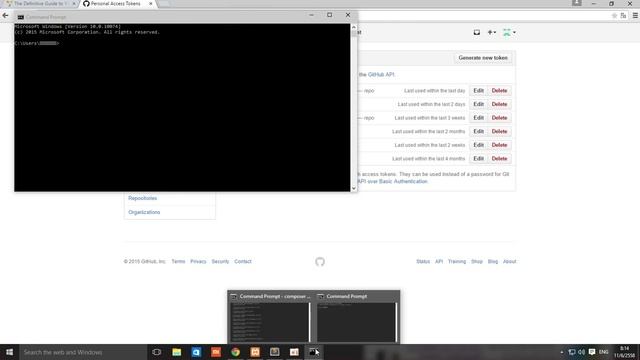
Task: Open the Chrome hamburger menu
Action: coord(635,16)
